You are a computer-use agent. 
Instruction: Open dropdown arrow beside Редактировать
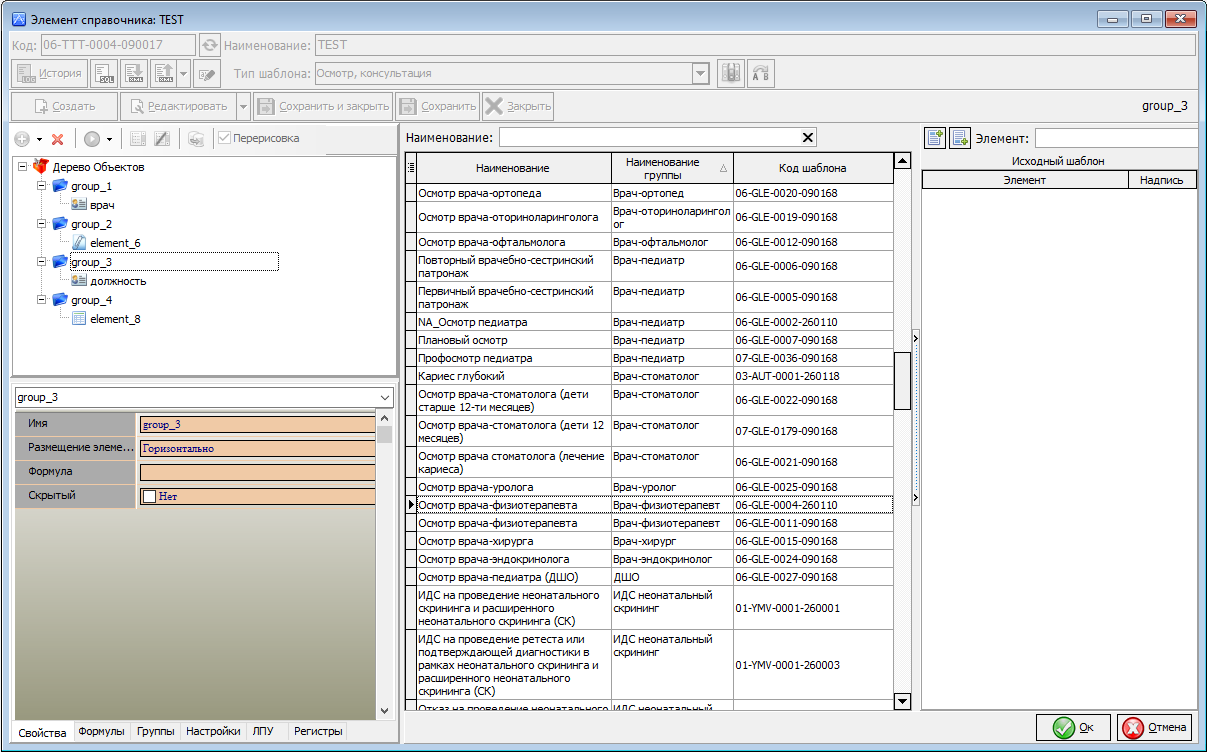243,106
